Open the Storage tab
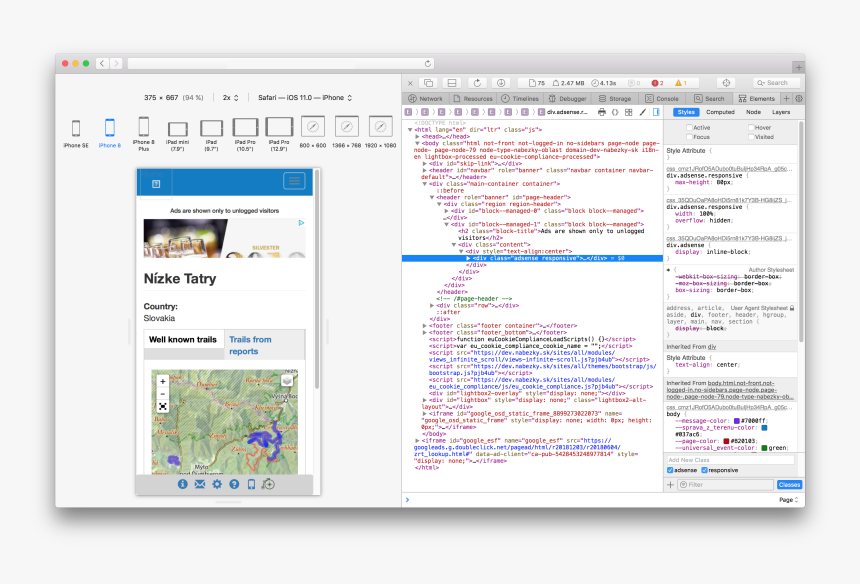860x584 pixels. click(615, 99)
